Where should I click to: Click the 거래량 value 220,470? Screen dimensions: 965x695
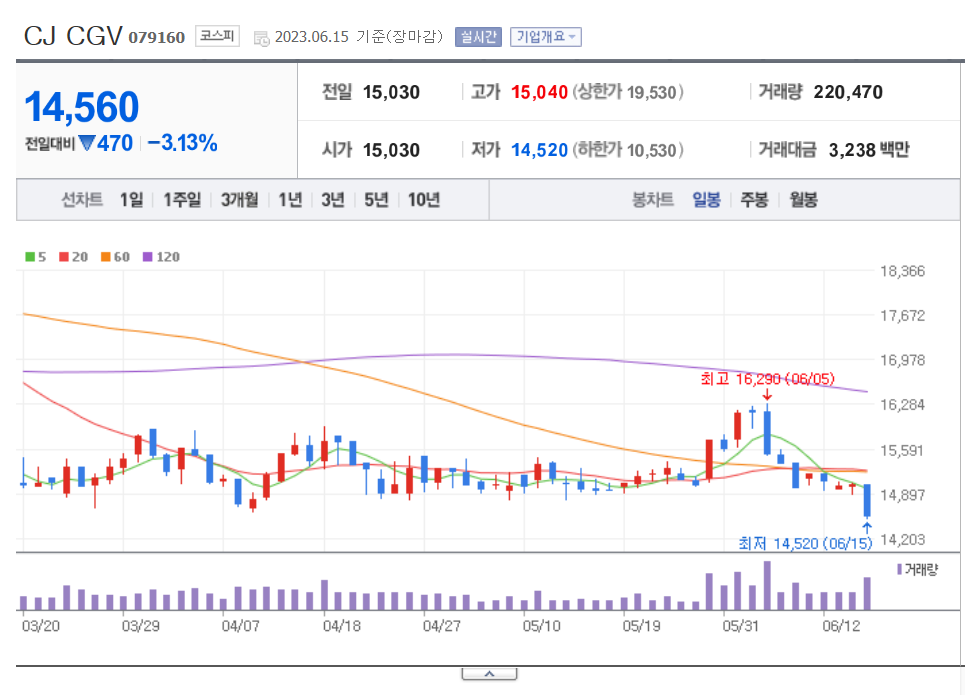tap(847, 92)
